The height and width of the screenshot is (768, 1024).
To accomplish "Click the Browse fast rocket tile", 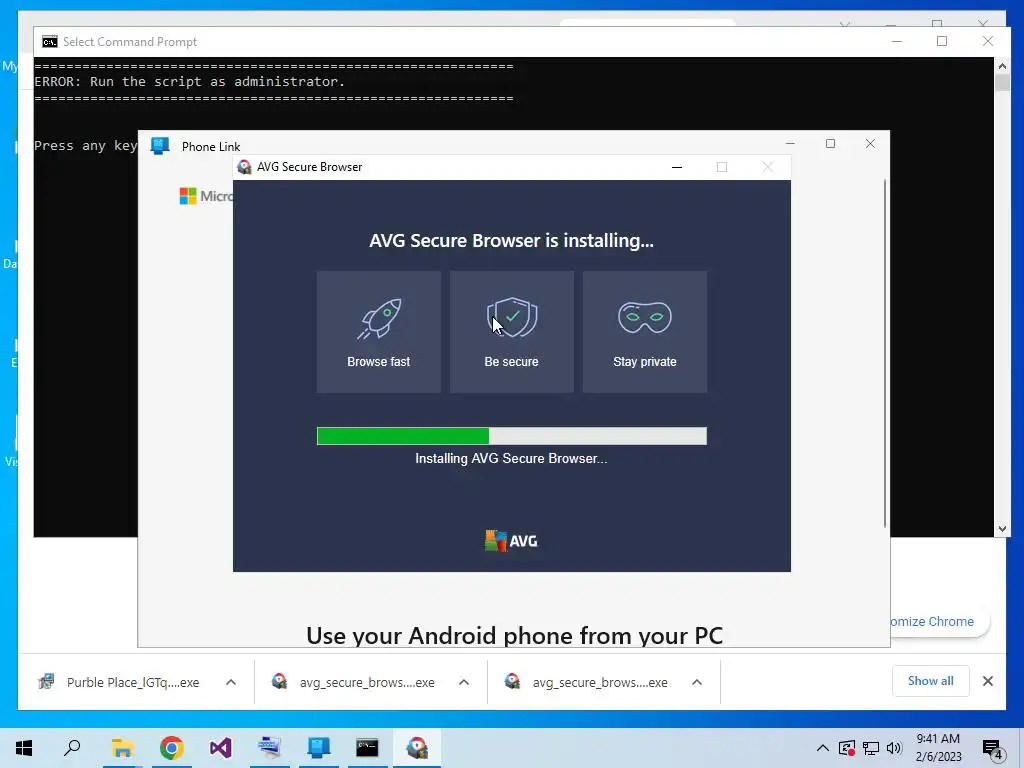I will click(x=379, y=332).
